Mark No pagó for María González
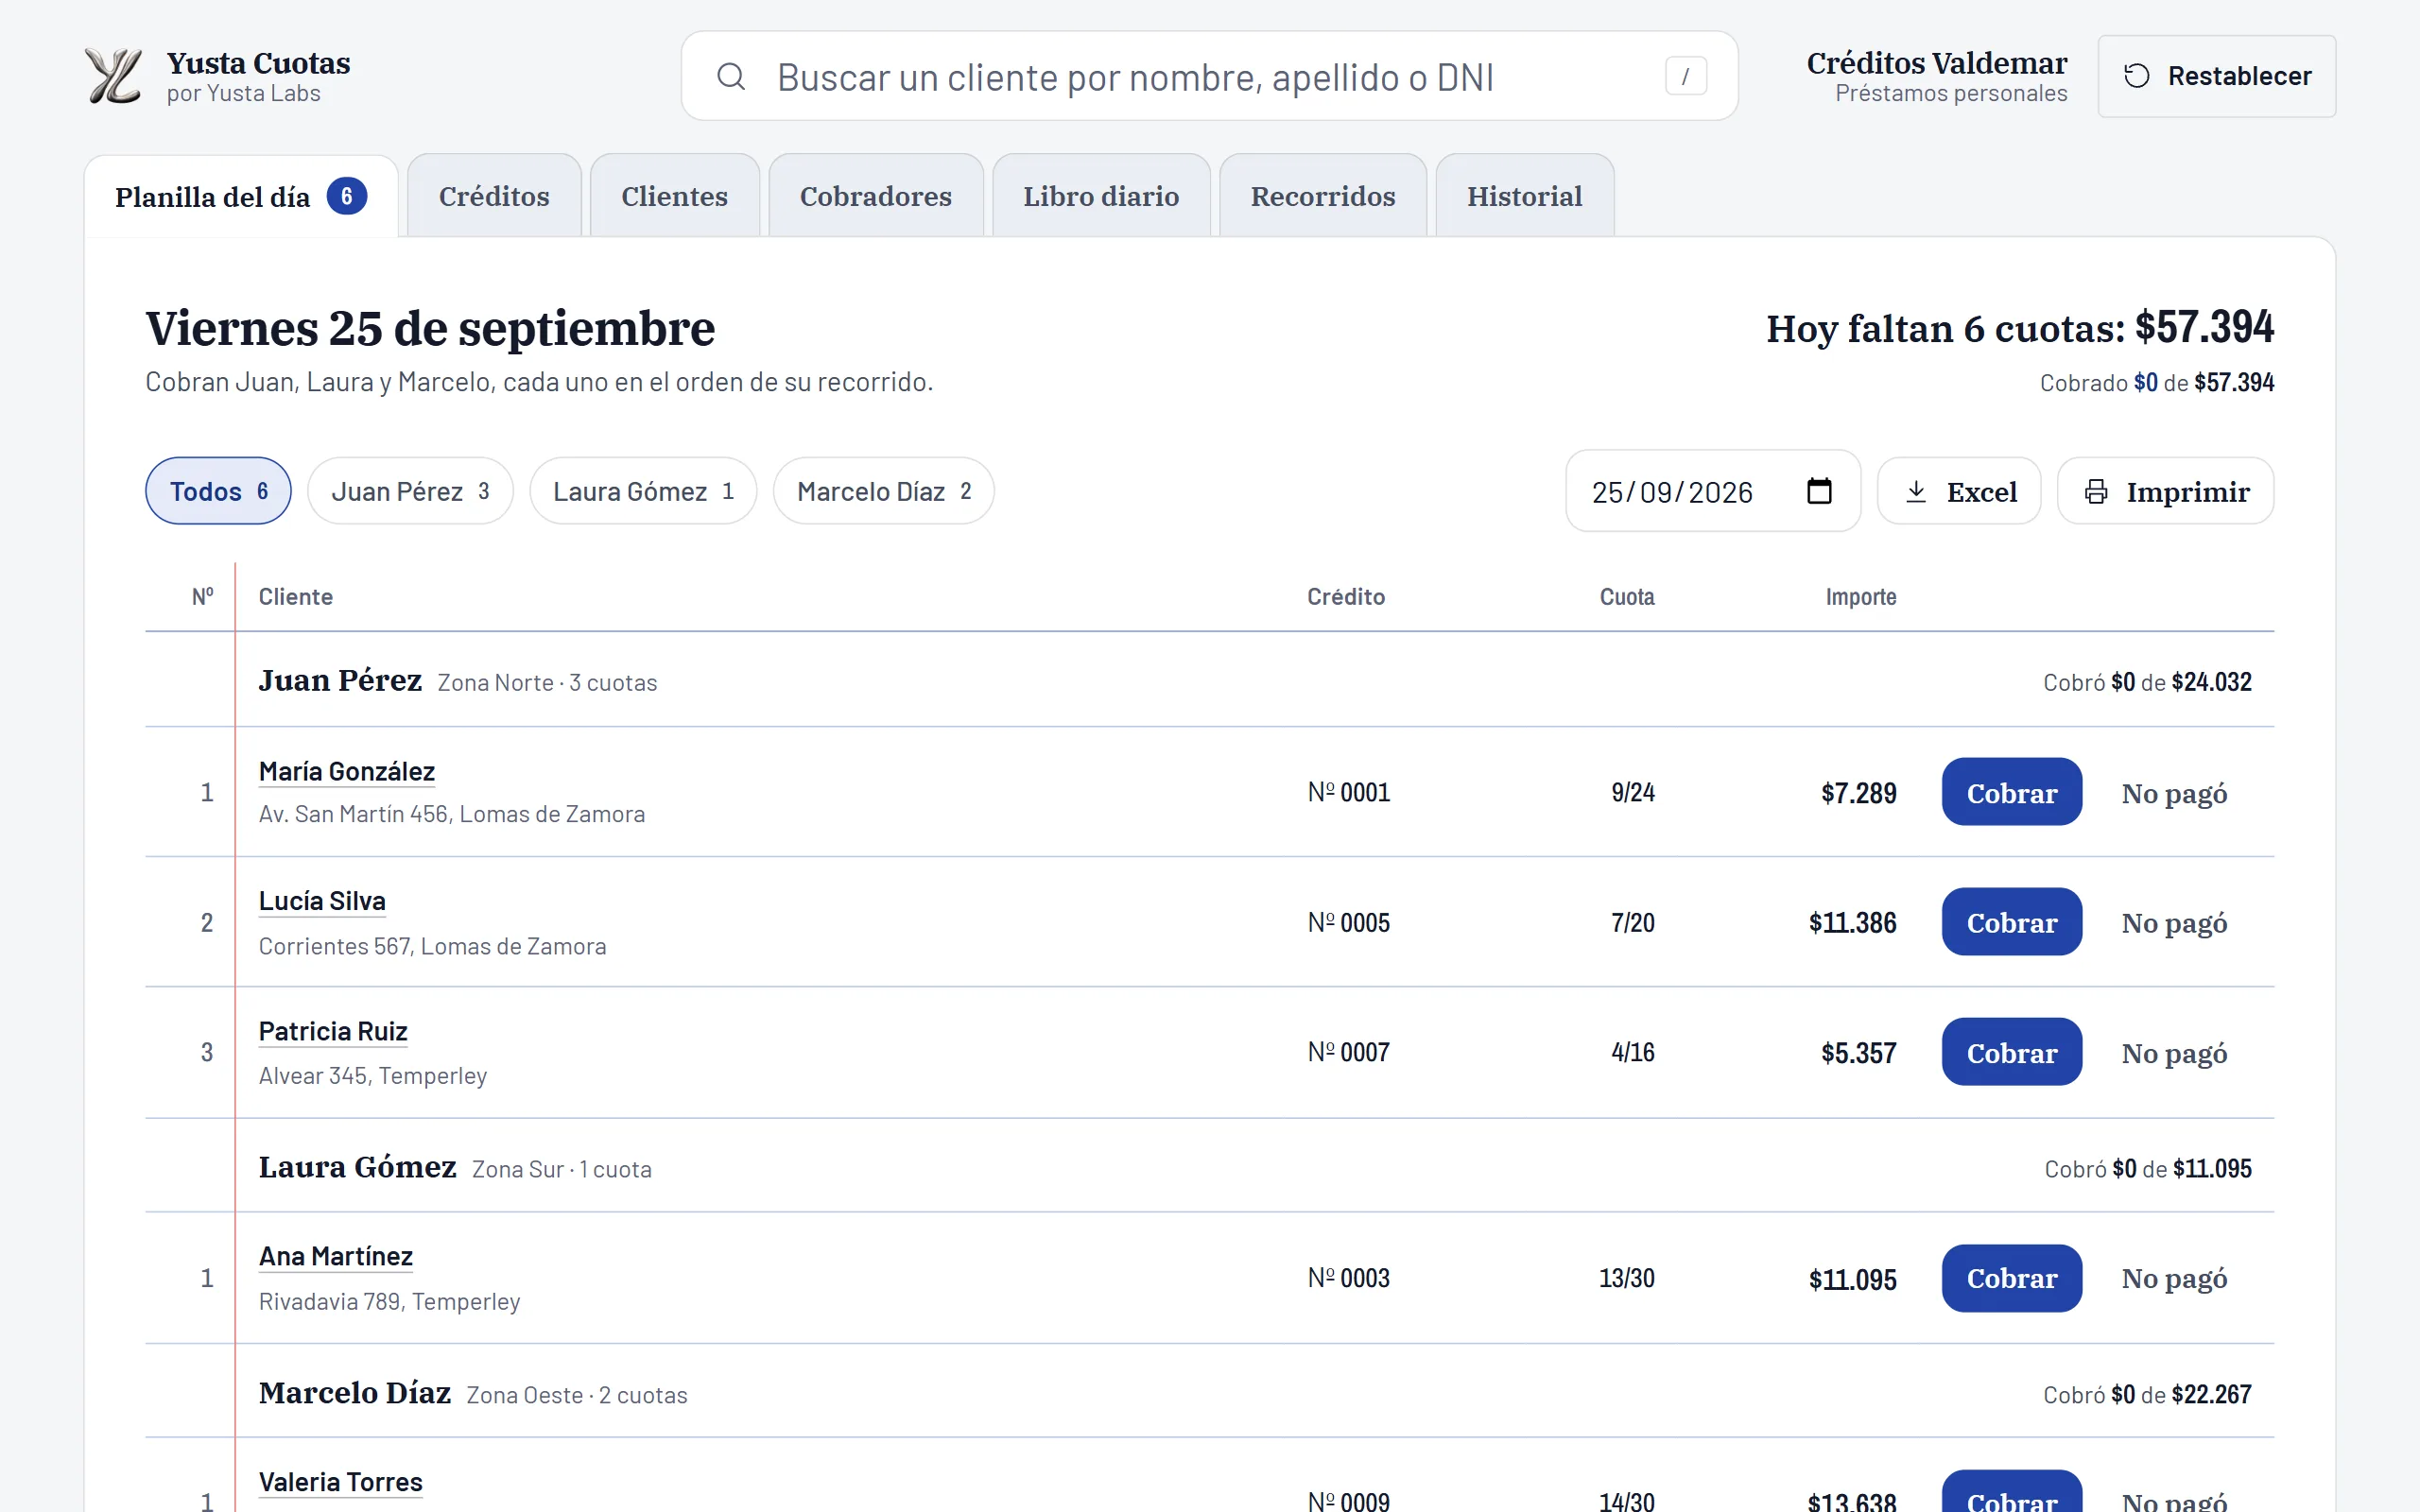The image size is (2420, 1512). 2174,793
